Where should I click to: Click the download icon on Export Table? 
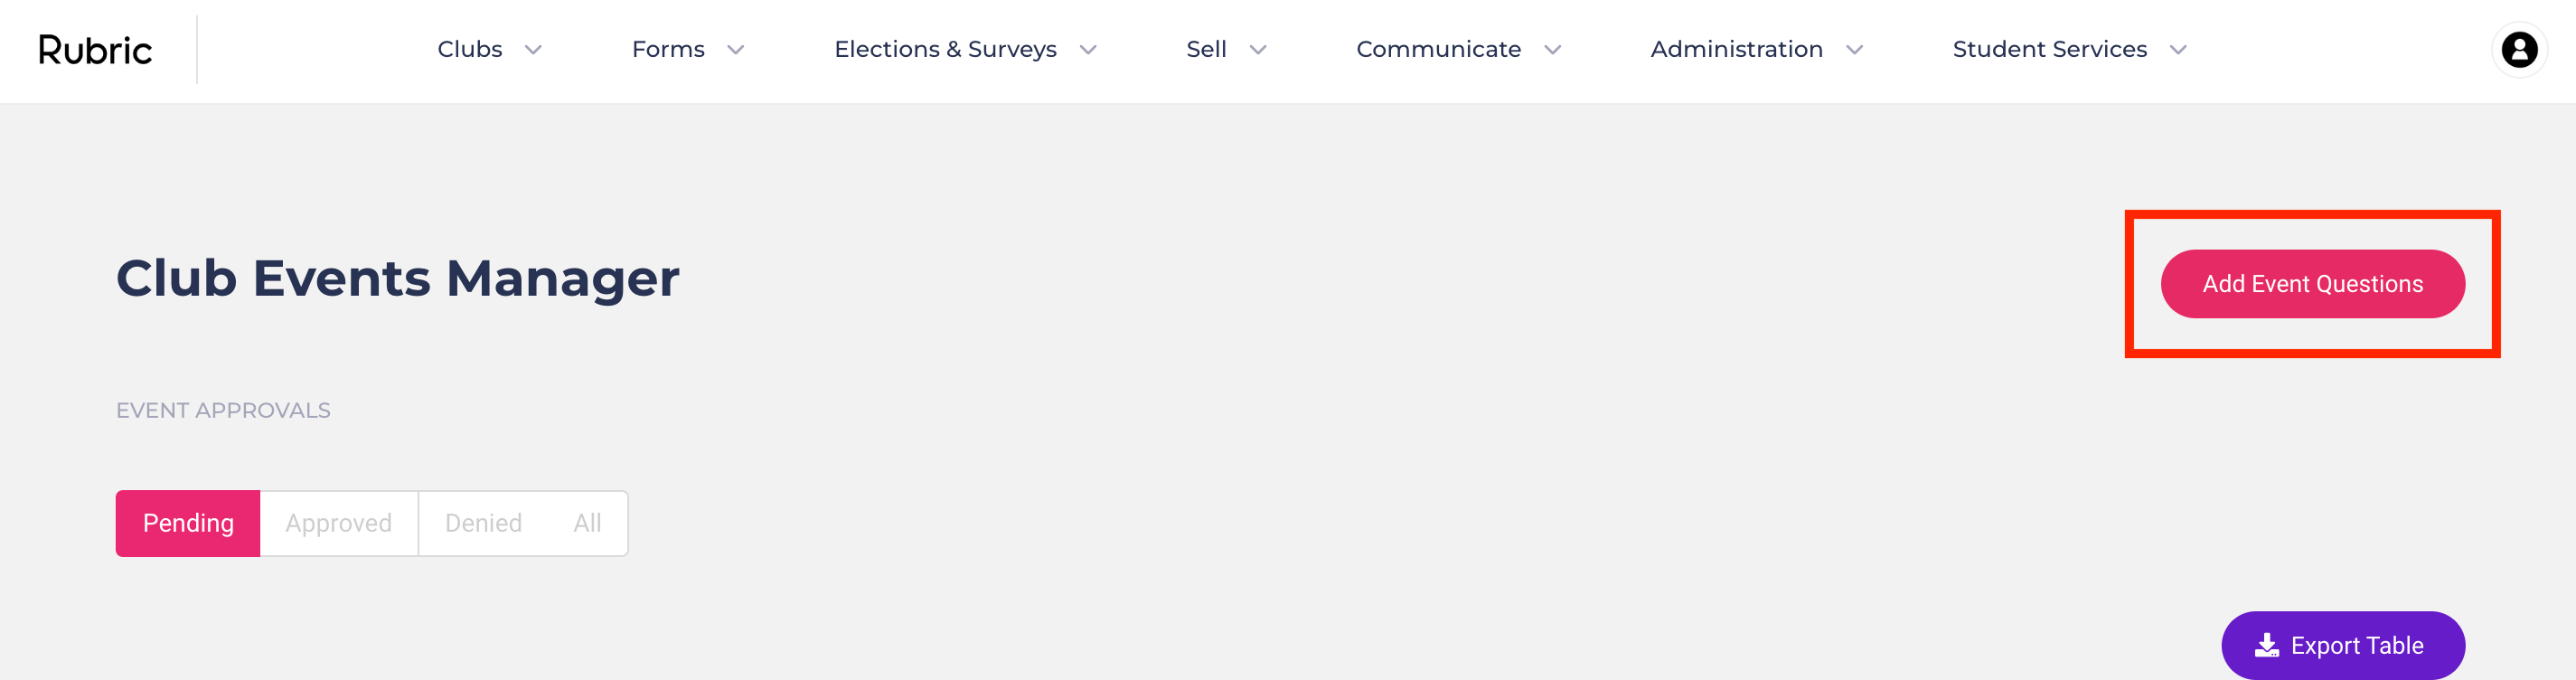[x=2267, y=645]
